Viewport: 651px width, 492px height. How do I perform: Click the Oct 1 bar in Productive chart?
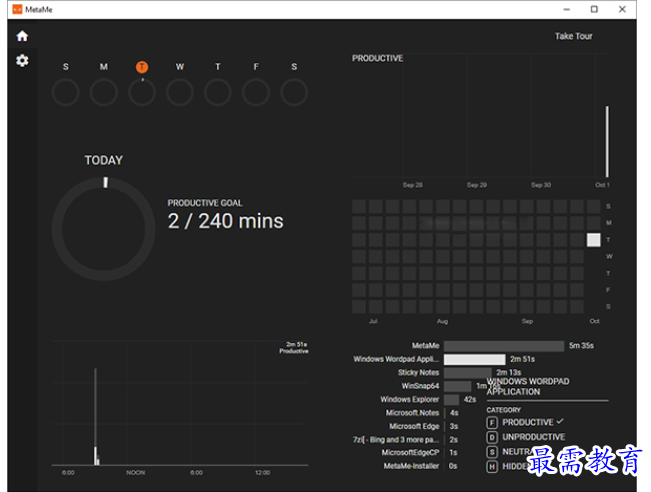tap(606, 140)
